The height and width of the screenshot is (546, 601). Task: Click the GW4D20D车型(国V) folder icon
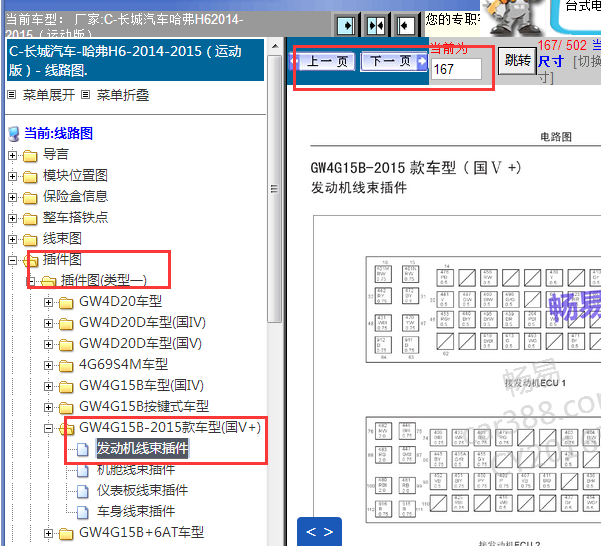click(x=66, y=345)
